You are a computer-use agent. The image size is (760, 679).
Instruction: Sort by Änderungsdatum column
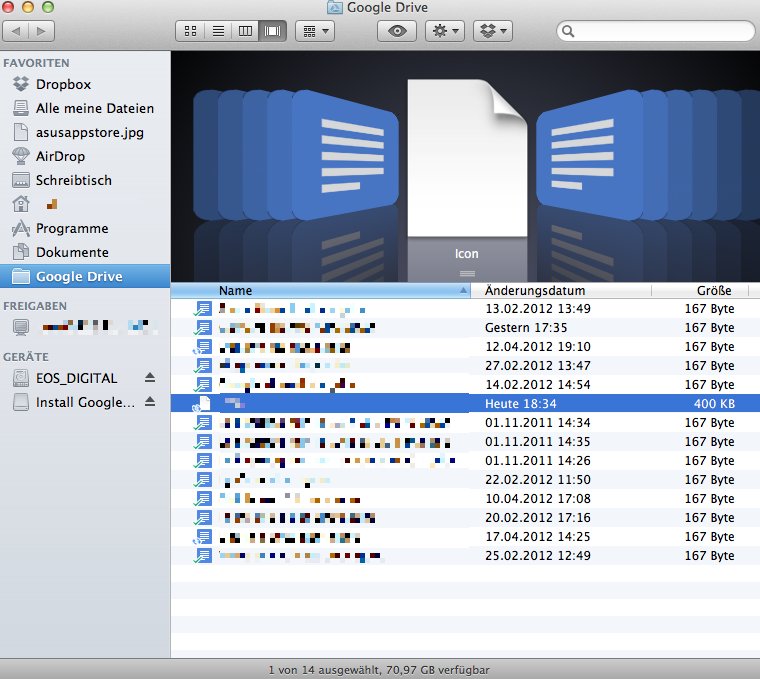point(561,290)
